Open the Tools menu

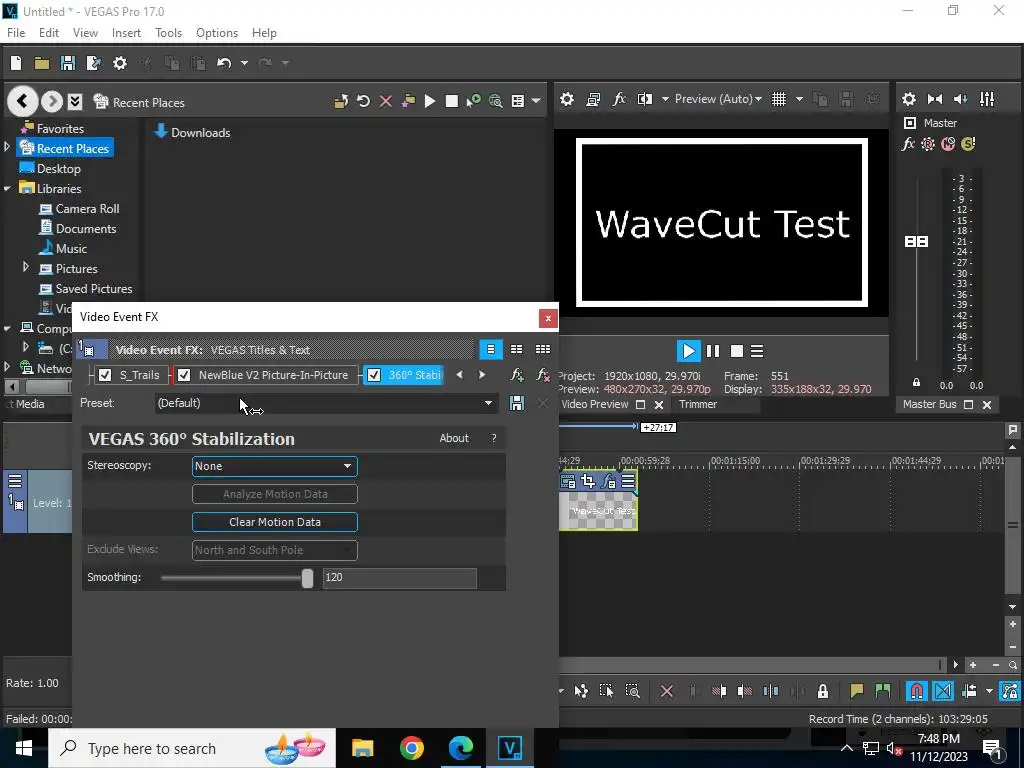coord(168,33)
